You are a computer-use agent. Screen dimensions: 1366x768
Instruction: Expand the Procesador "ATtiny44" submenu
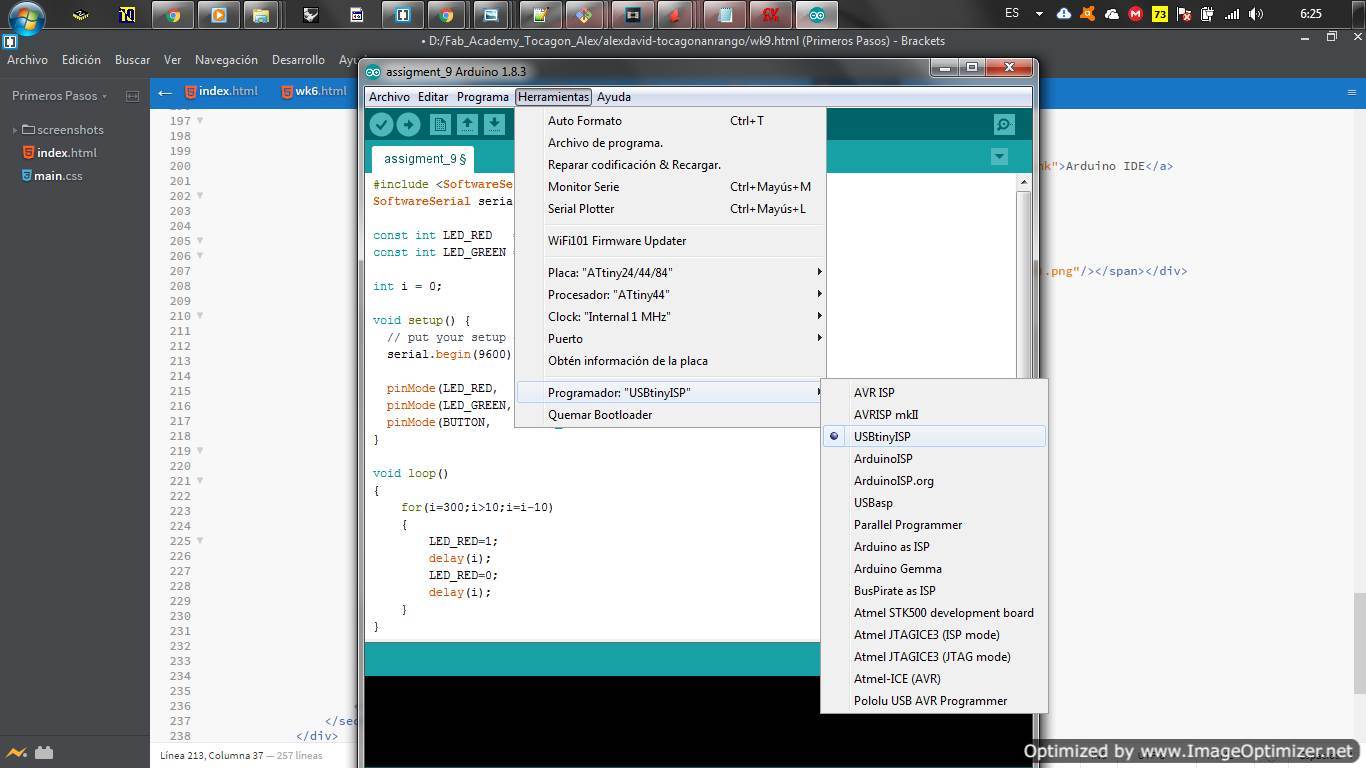click(x=671, y=295)
